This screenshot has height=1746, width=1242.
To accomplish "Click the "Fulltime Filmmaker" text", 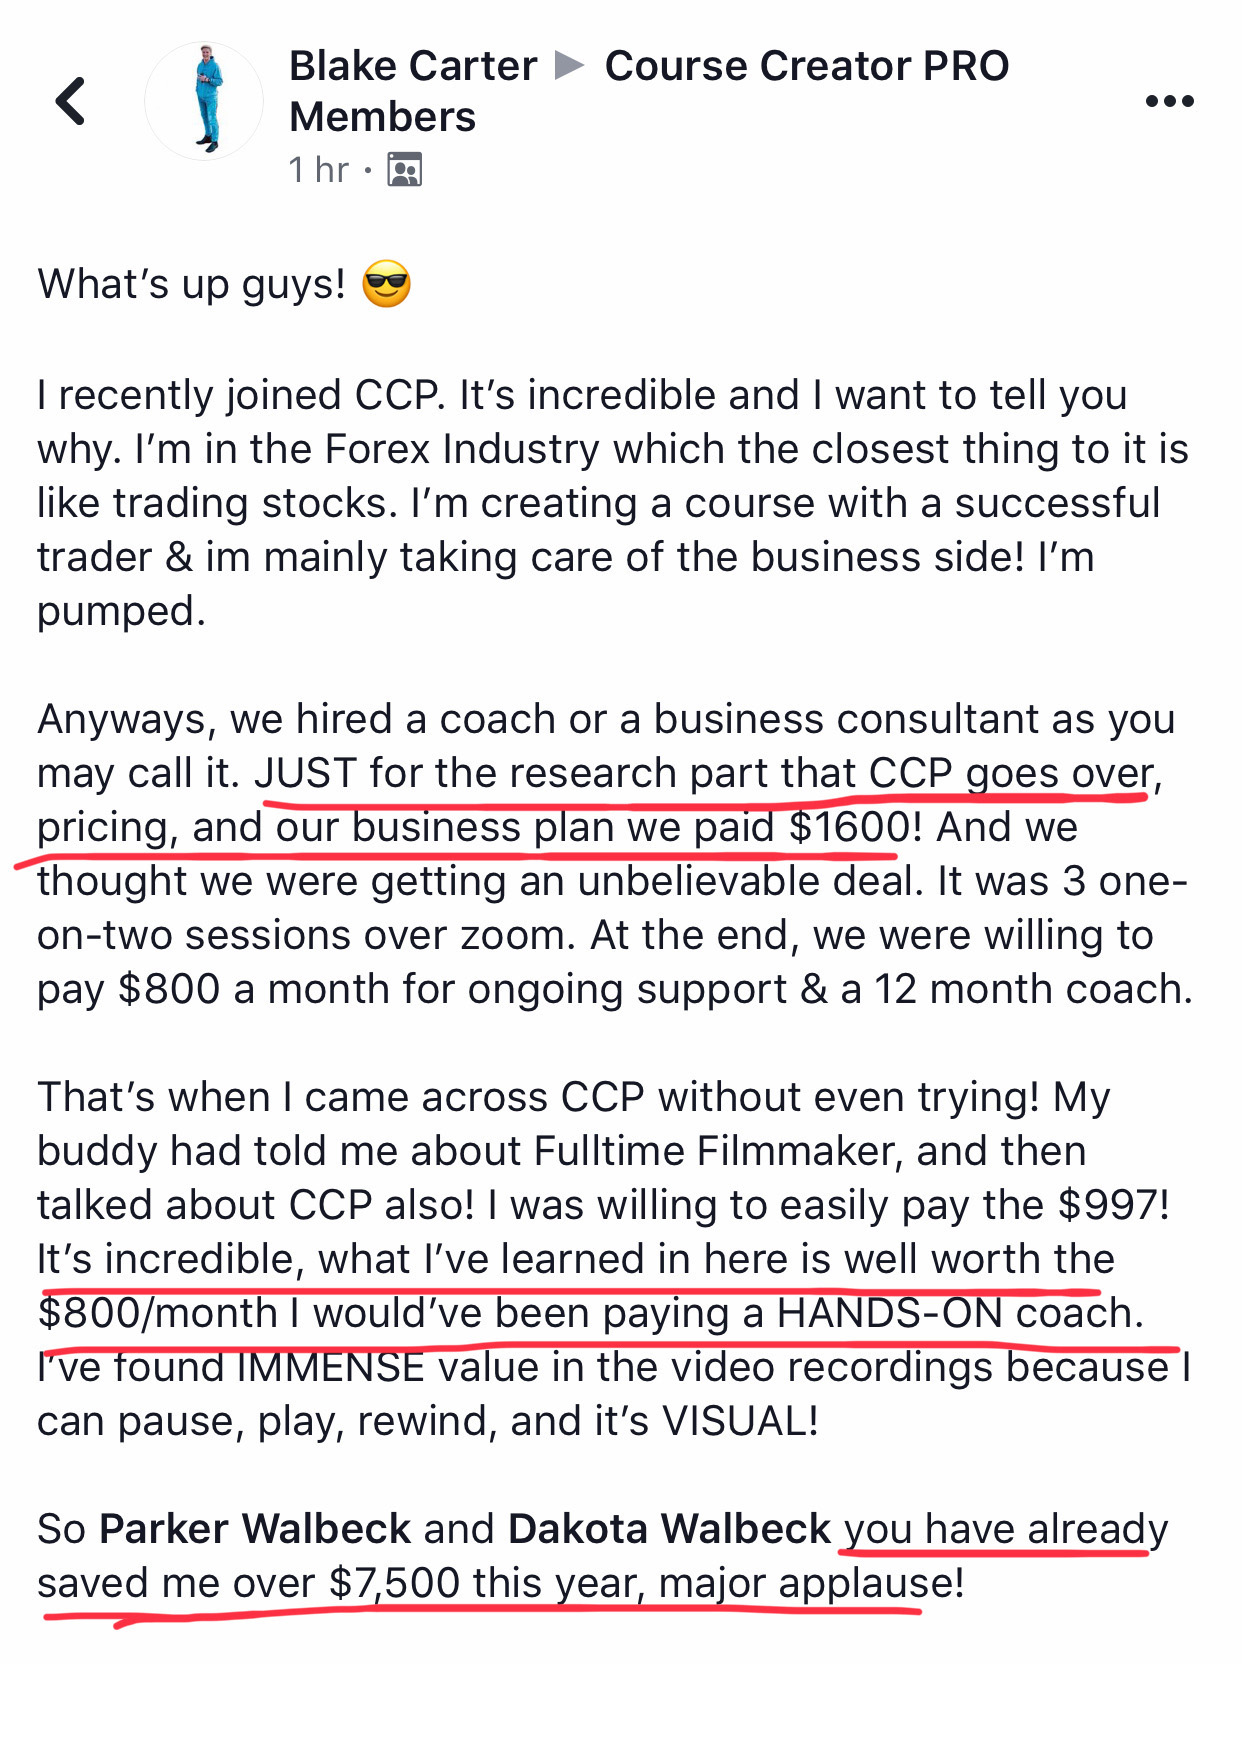I will click(712, 1151).
